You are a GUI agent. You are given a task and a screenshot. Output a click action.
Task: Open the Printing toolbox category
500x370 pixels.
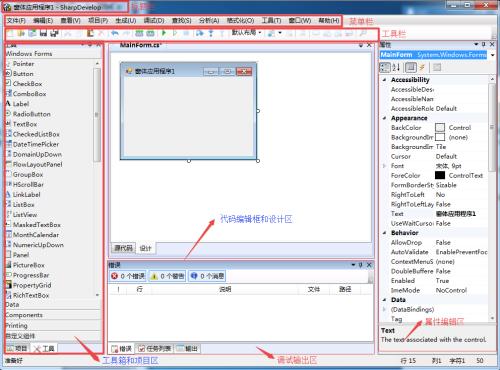click(53, 326)
